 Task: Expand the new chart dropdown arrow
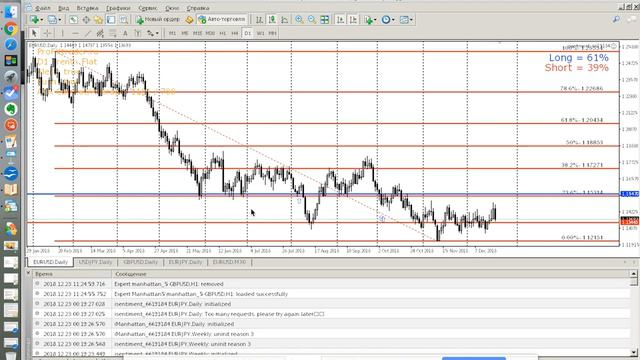point(41,20)
